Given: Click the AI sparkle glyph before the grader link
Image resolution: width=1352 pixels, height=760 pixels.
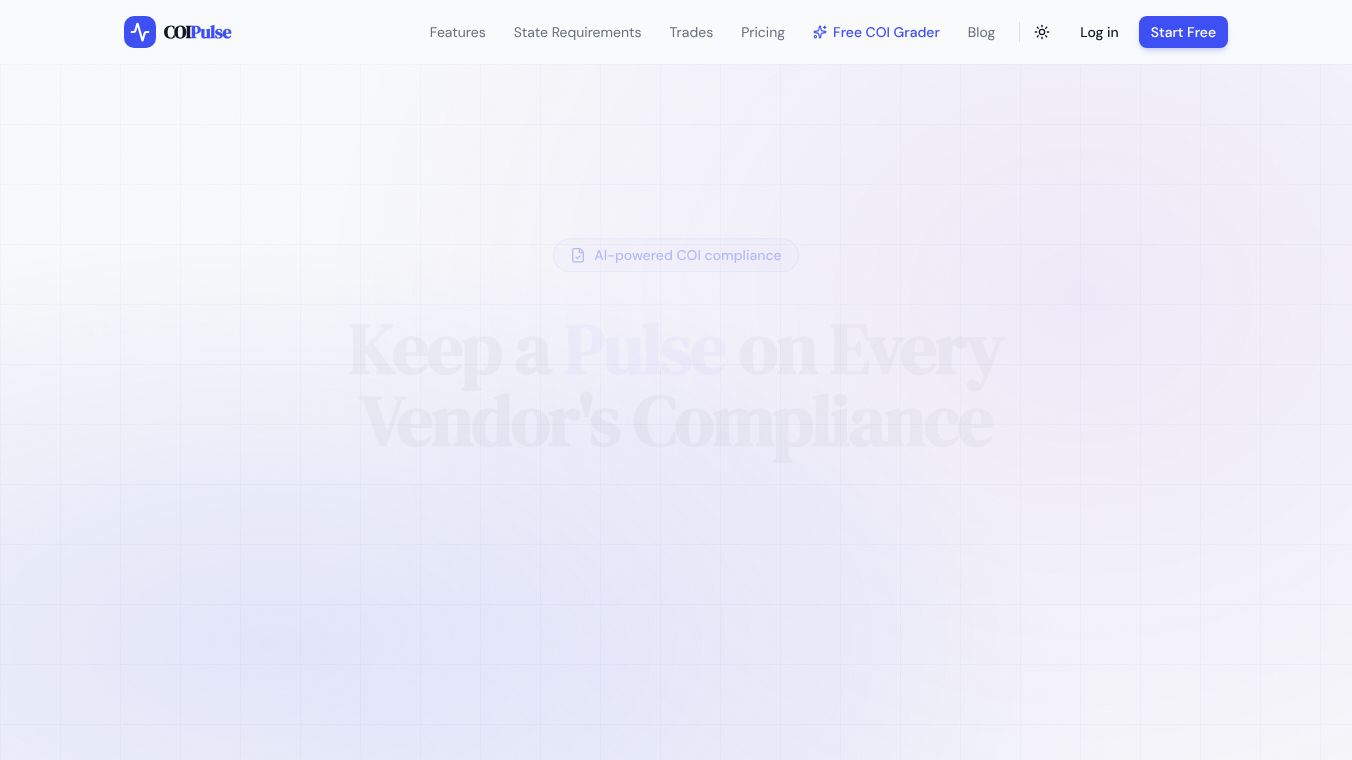Looking at the screenshot, I should click(x=820, y=32).
